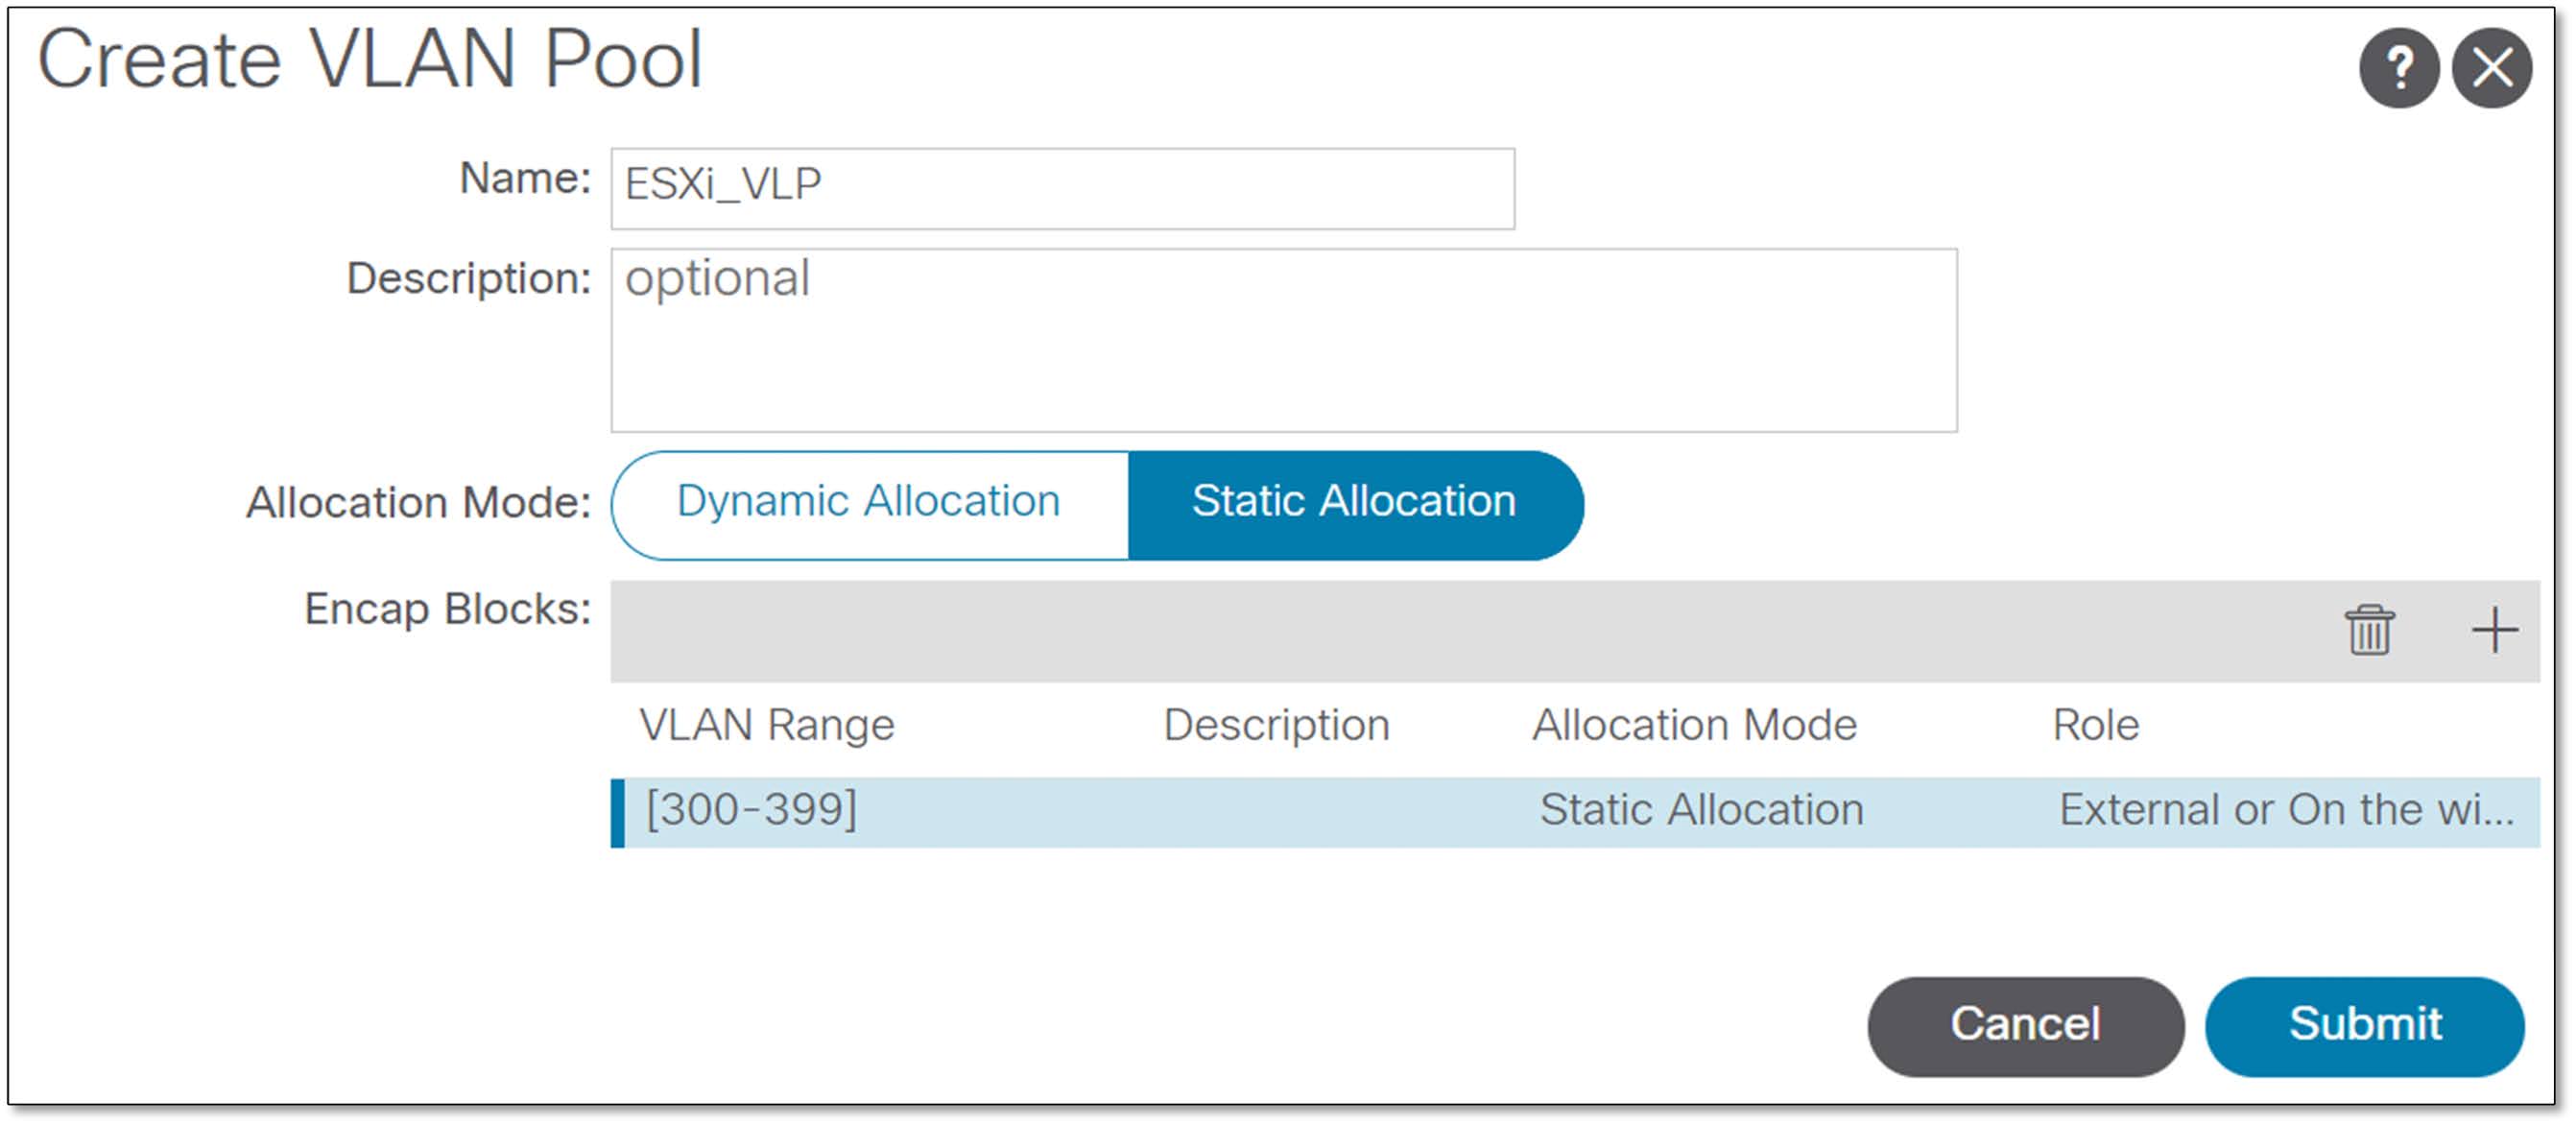Click into the Name field showing ESXi_VLP
The image size is (2576, 1125).
(1060, 186)
